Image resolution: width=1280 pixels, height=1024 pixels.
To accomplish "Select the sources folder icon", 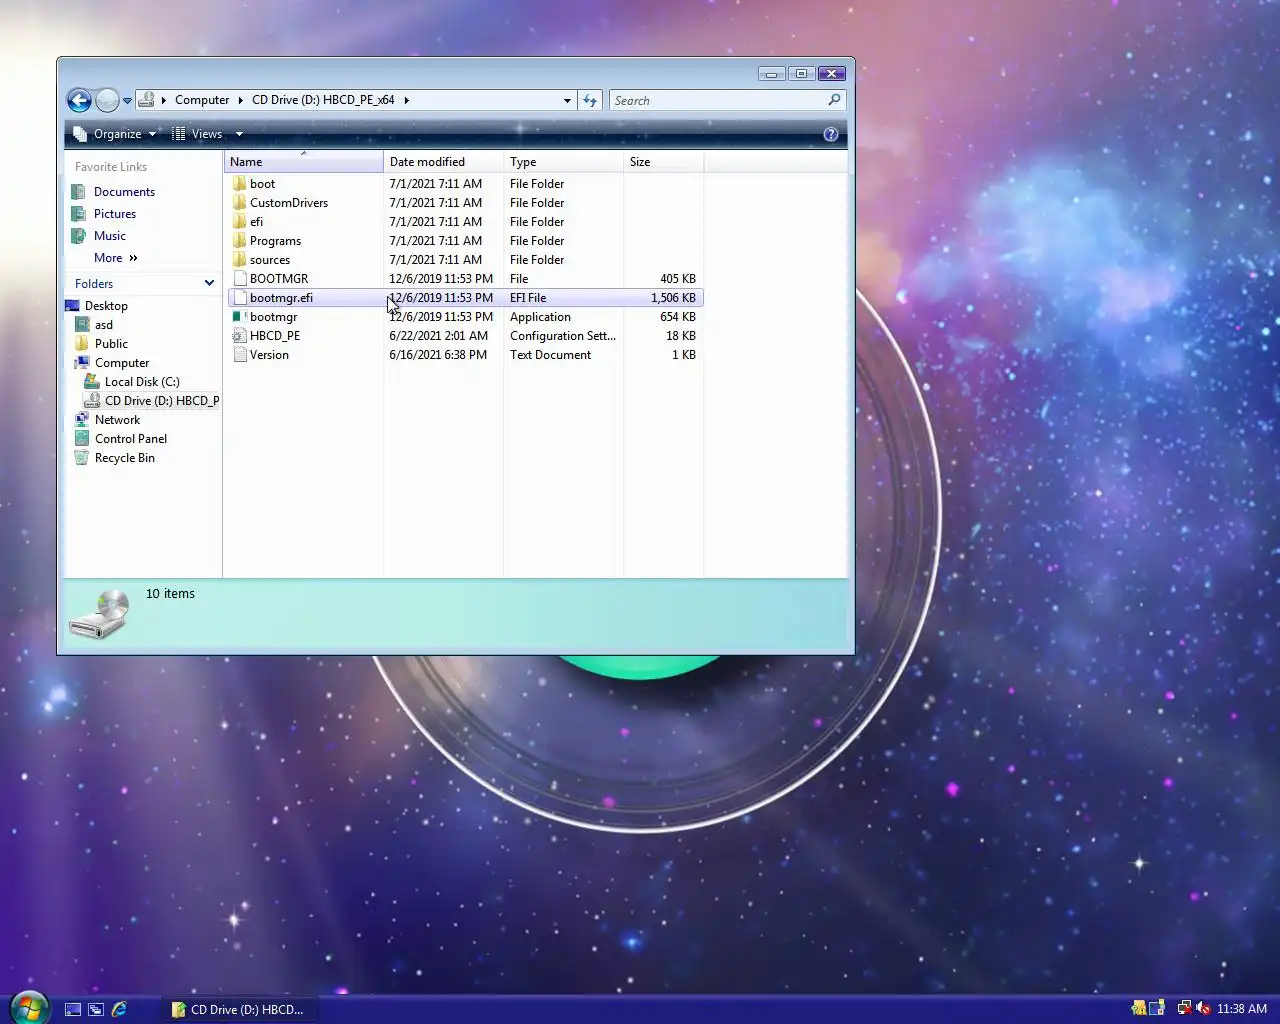I will [239, 260].
